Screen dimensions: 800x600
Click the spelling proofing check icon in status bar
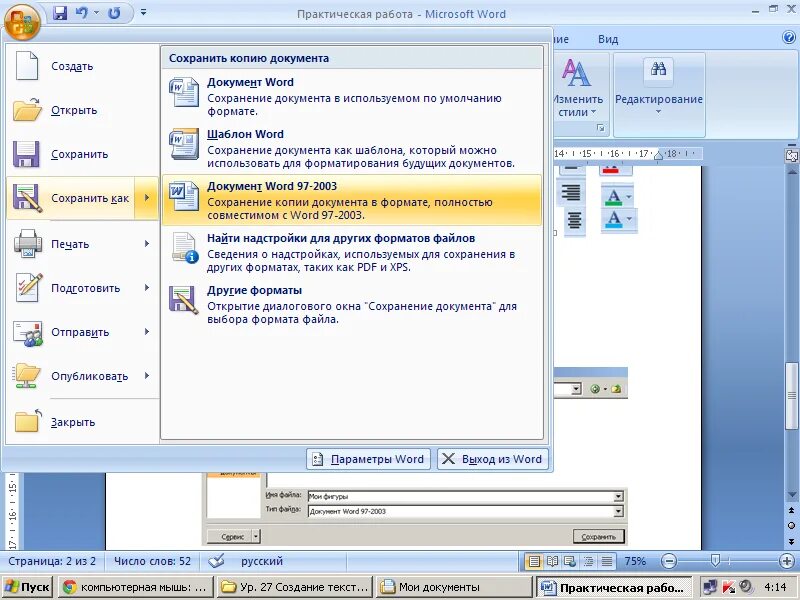click(x=216, y=561)
